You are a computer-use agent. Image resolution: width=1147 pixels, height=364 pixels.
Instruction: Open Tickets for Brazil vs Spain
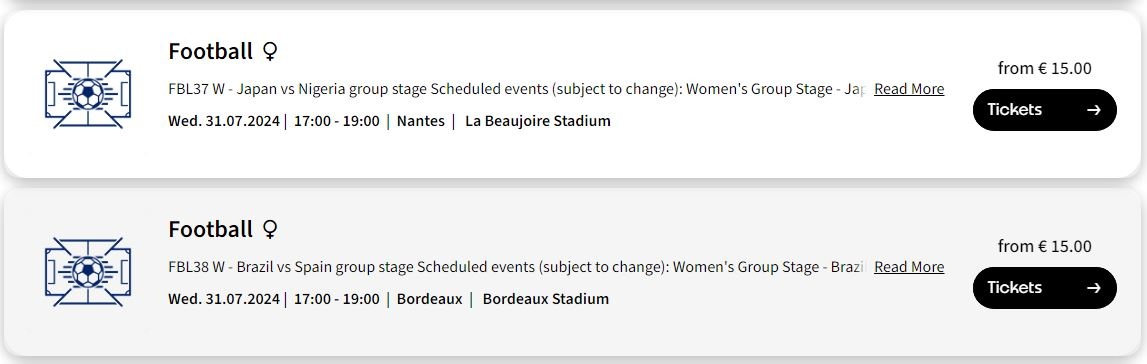1045,288
